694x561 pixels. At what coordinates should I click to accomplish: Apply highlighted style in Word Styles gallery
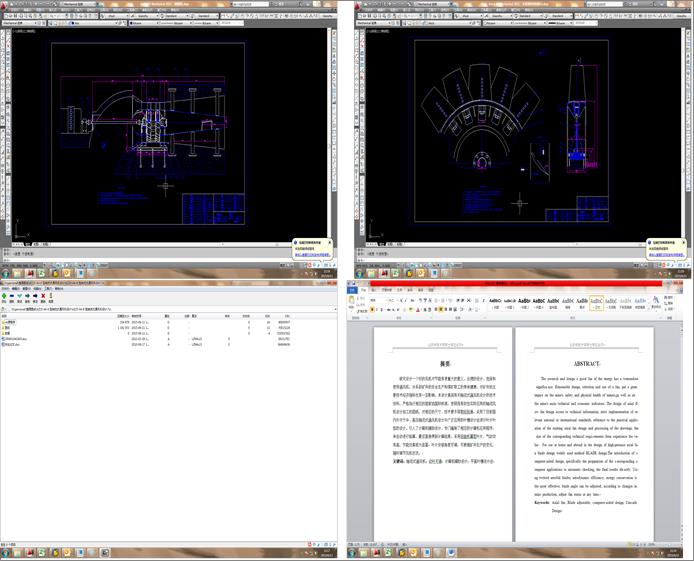pyautogui.click(x=597, y=303)
